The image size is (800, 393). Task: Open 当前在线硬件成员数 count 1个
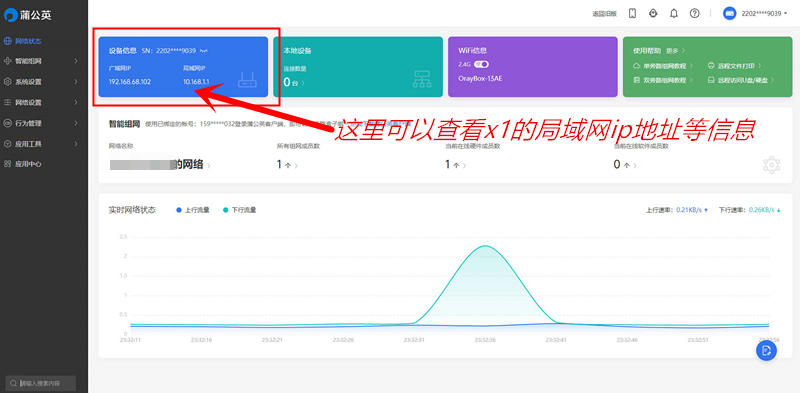(455, 165)
